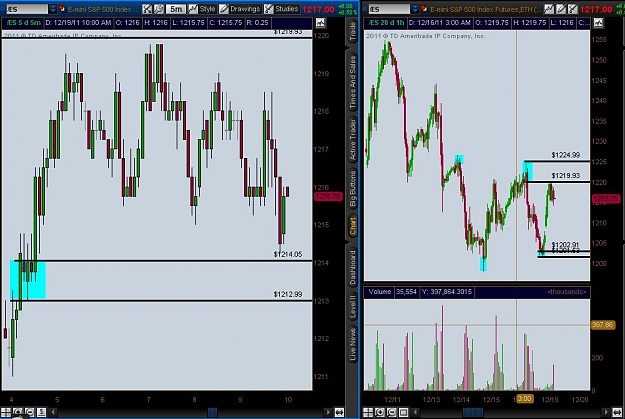
Task: Click the 1217.00 price in left chart header
Action: 318,9
